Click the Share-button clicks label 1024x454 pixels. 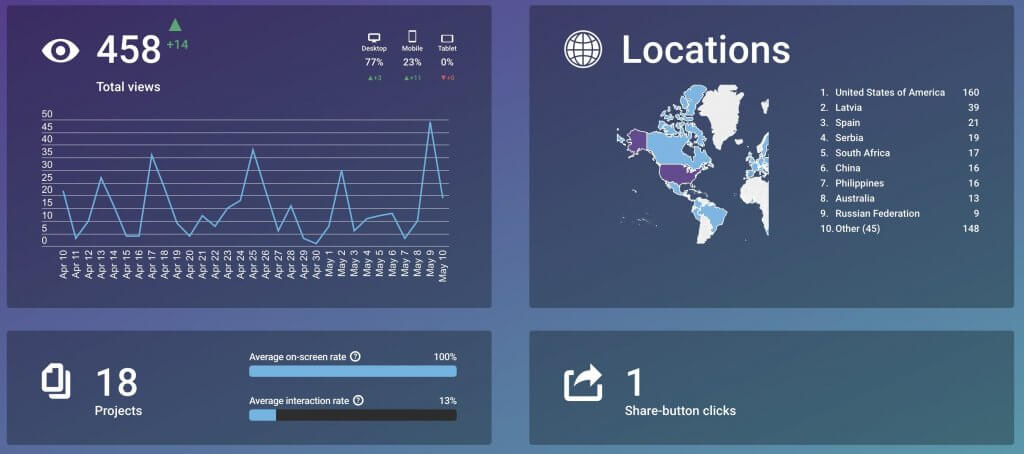click(680, 412)
